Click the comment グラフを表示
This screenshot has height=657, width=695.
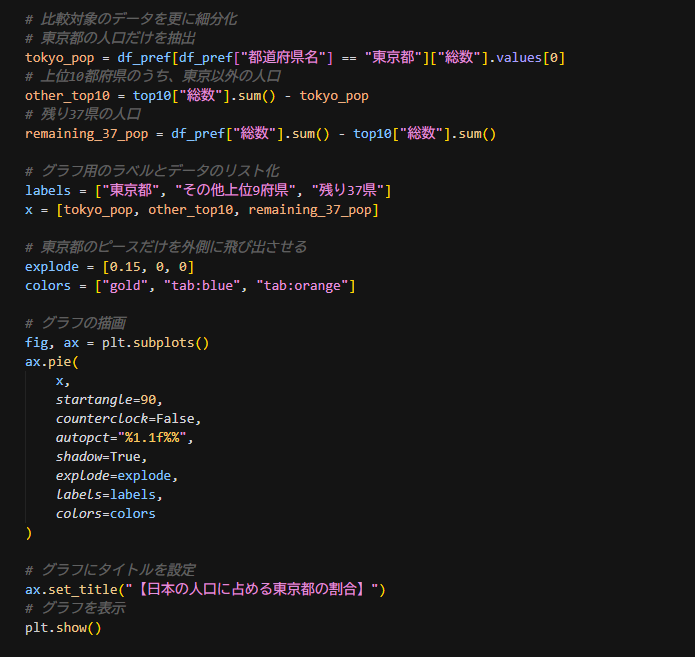(76, 609)
